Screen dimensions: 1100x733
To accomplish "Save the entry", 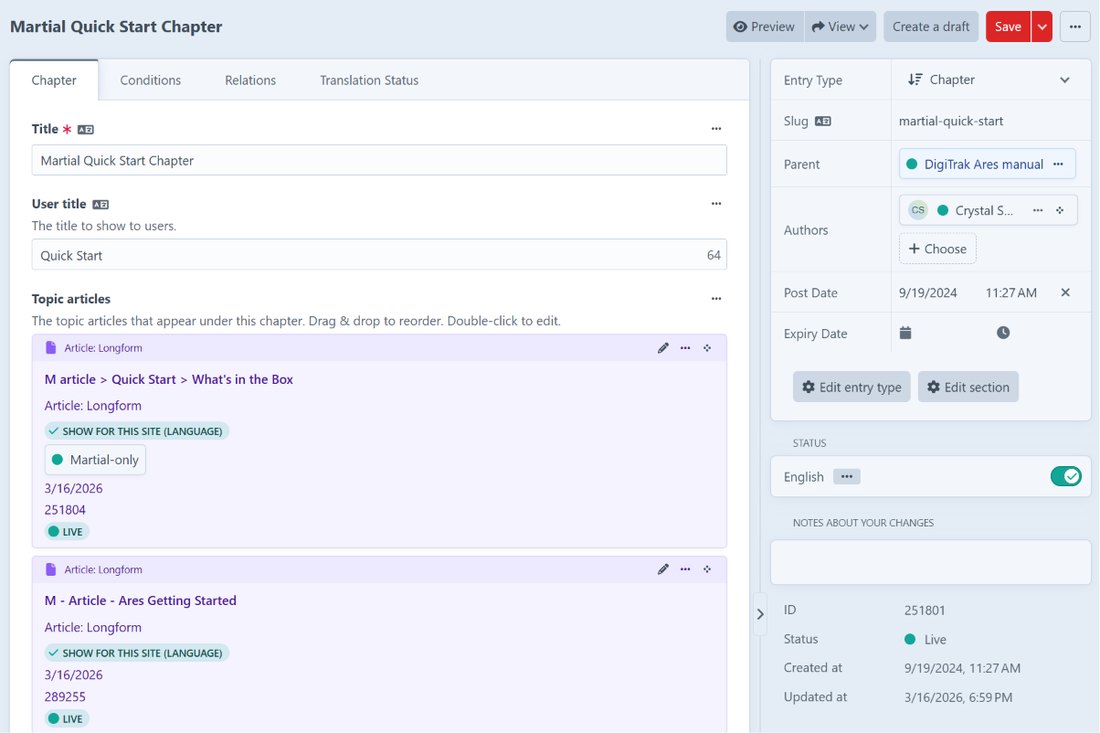I will (1008, 27).
